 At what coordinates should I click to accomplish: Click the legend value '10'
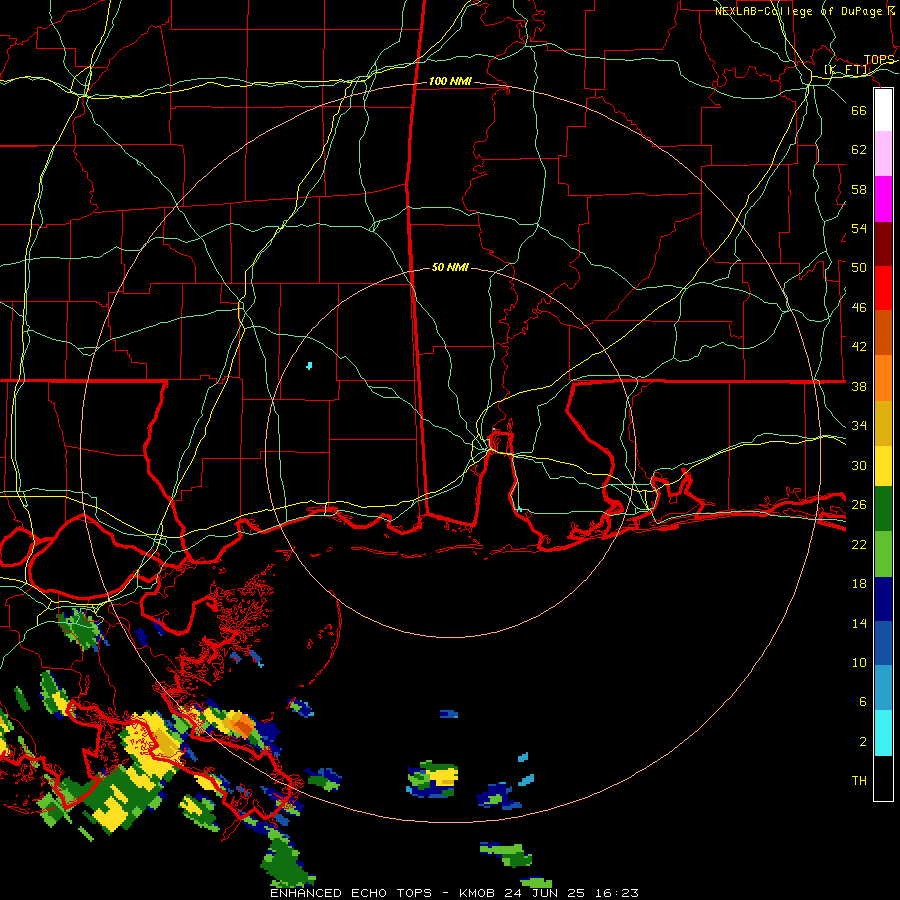[x=859, y=663]
